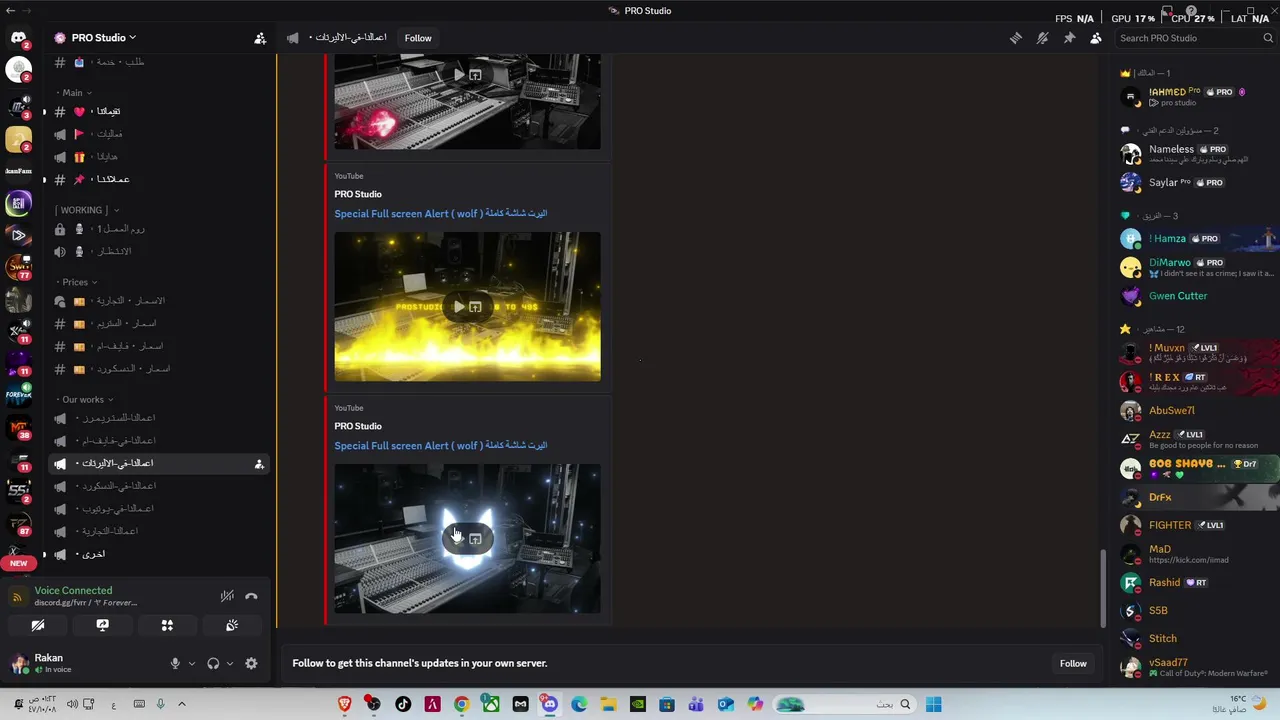Open second Special Full screen Alert link
Viewport: 1280px width, 720px height.
441,445
